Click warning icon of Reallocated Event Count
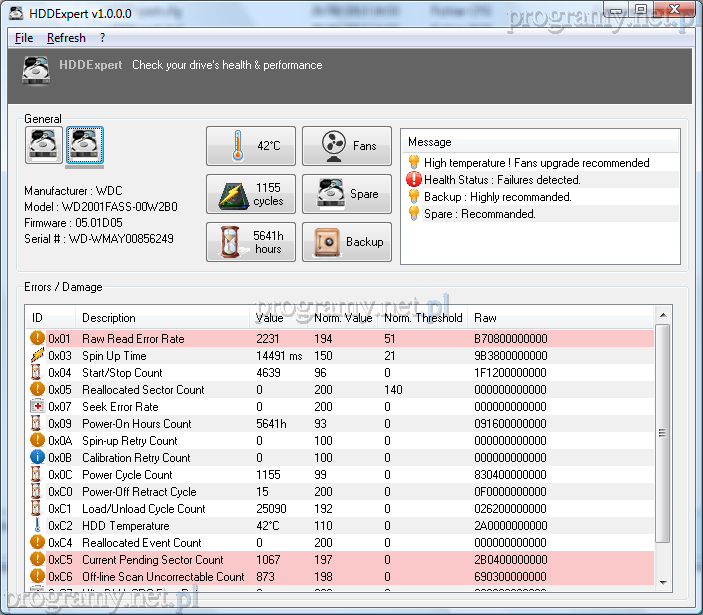The height and width of the screenshot is (615, 703). click(37, 542)
